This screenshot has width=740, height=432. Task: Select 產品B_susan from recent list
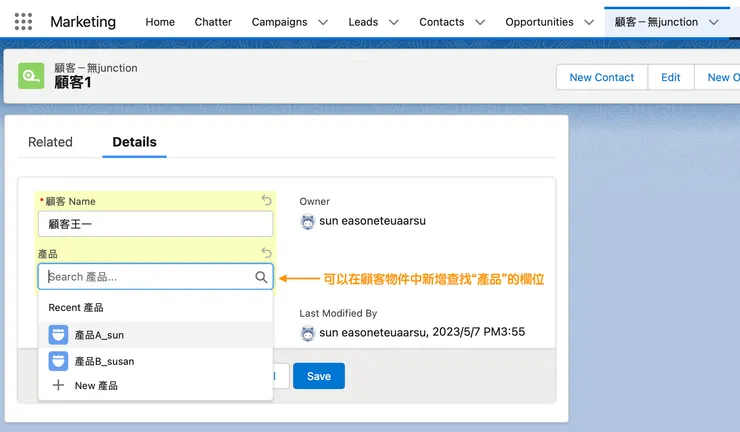tap(156, 361)
